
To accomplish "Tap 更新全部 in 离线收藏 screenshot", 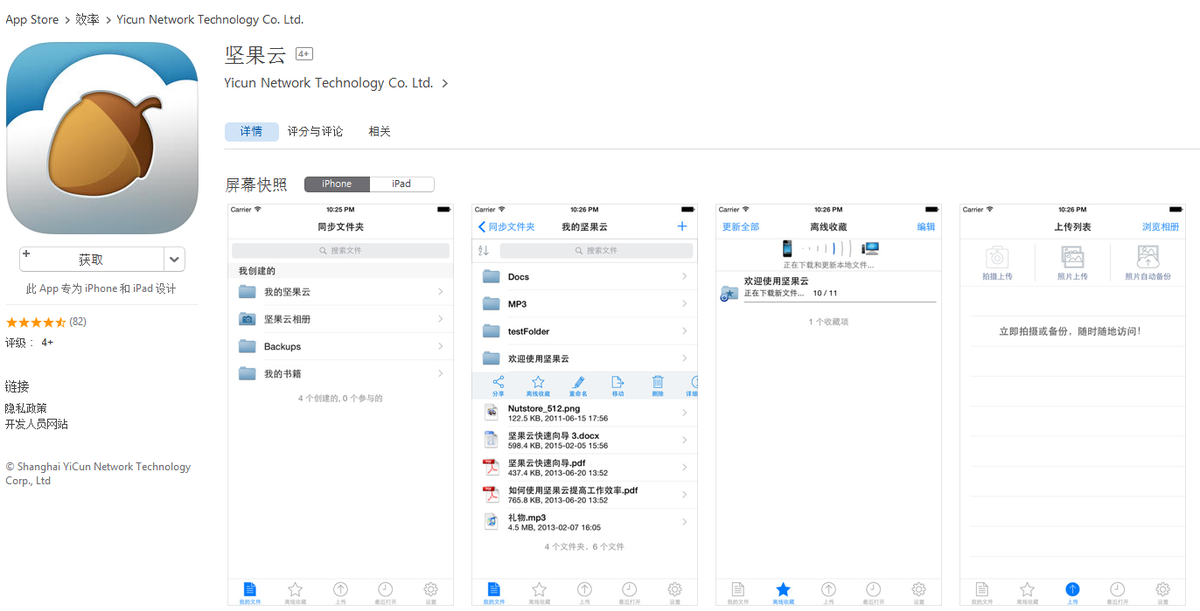I will [x=741, y=227].
